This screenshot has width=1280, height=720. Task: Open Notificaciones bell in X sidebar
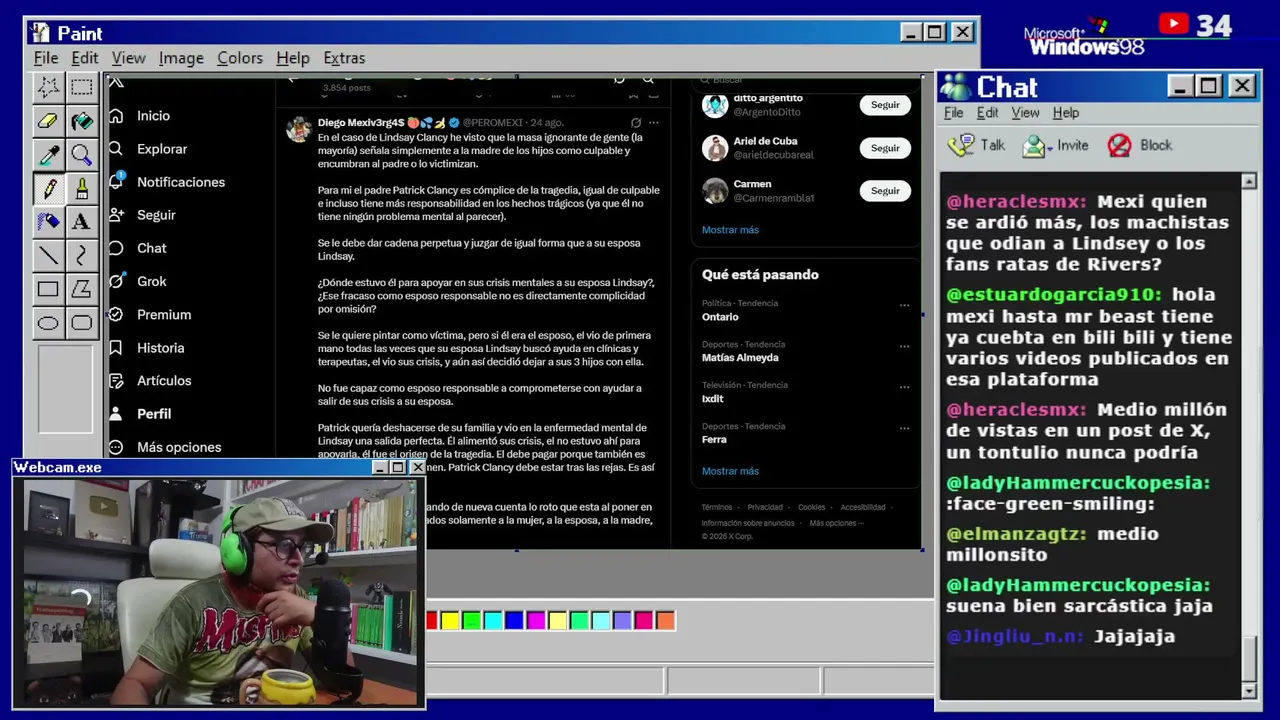(x=117, y=181)
